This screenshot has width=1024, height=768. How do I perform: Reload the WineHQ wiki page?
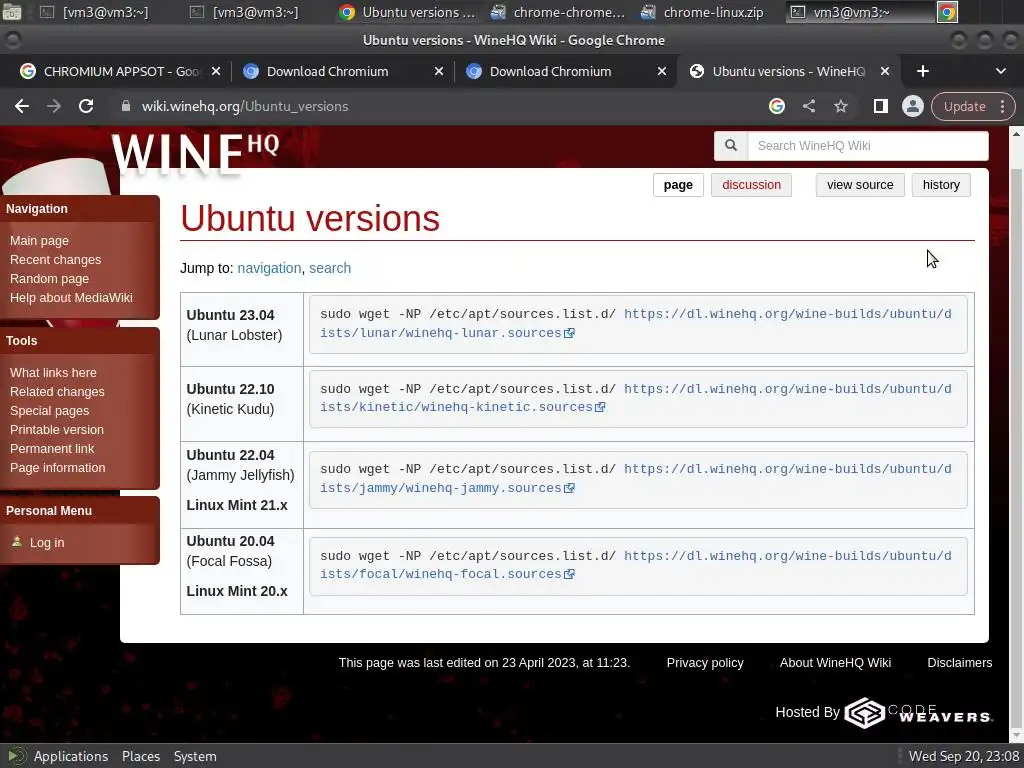click(x=86, y=106)
